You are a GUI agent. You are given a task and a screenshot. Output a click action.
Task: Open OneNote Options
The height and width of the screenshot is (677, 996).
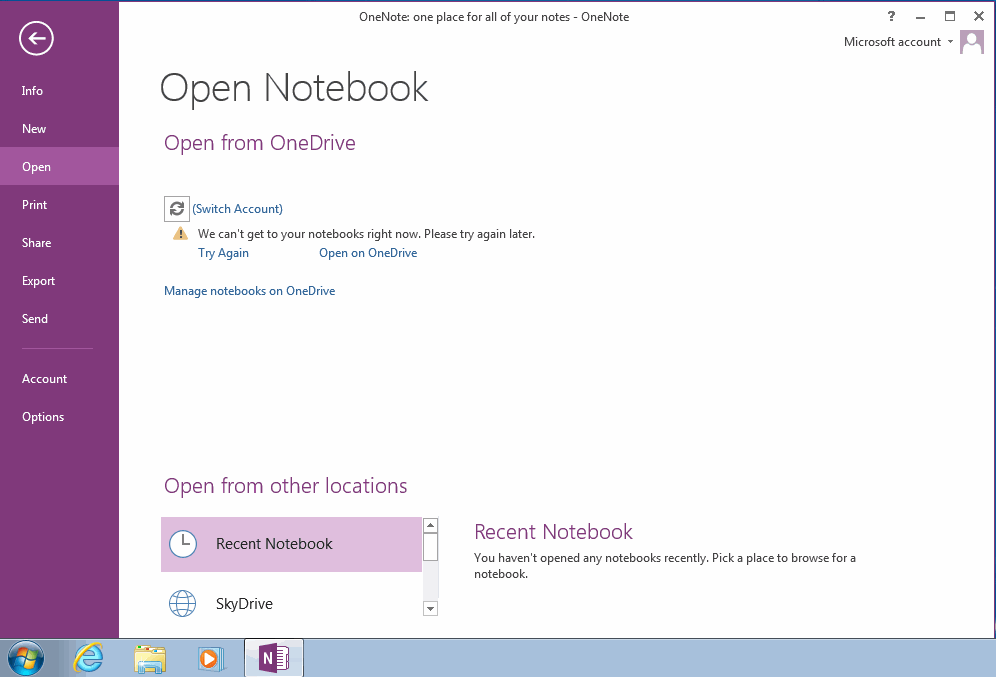[x=59, y=417]
